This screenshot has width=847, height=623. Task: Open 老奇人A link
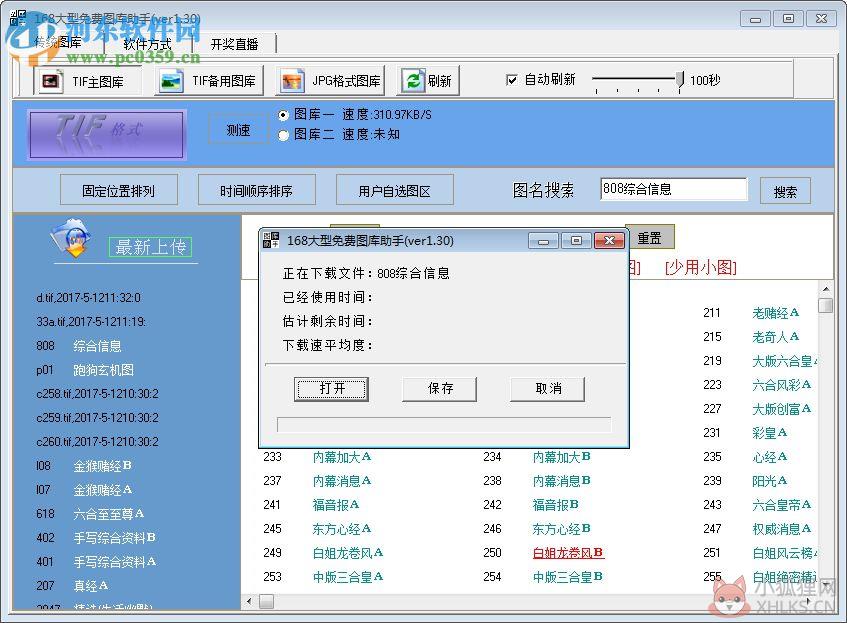point(776,337)
